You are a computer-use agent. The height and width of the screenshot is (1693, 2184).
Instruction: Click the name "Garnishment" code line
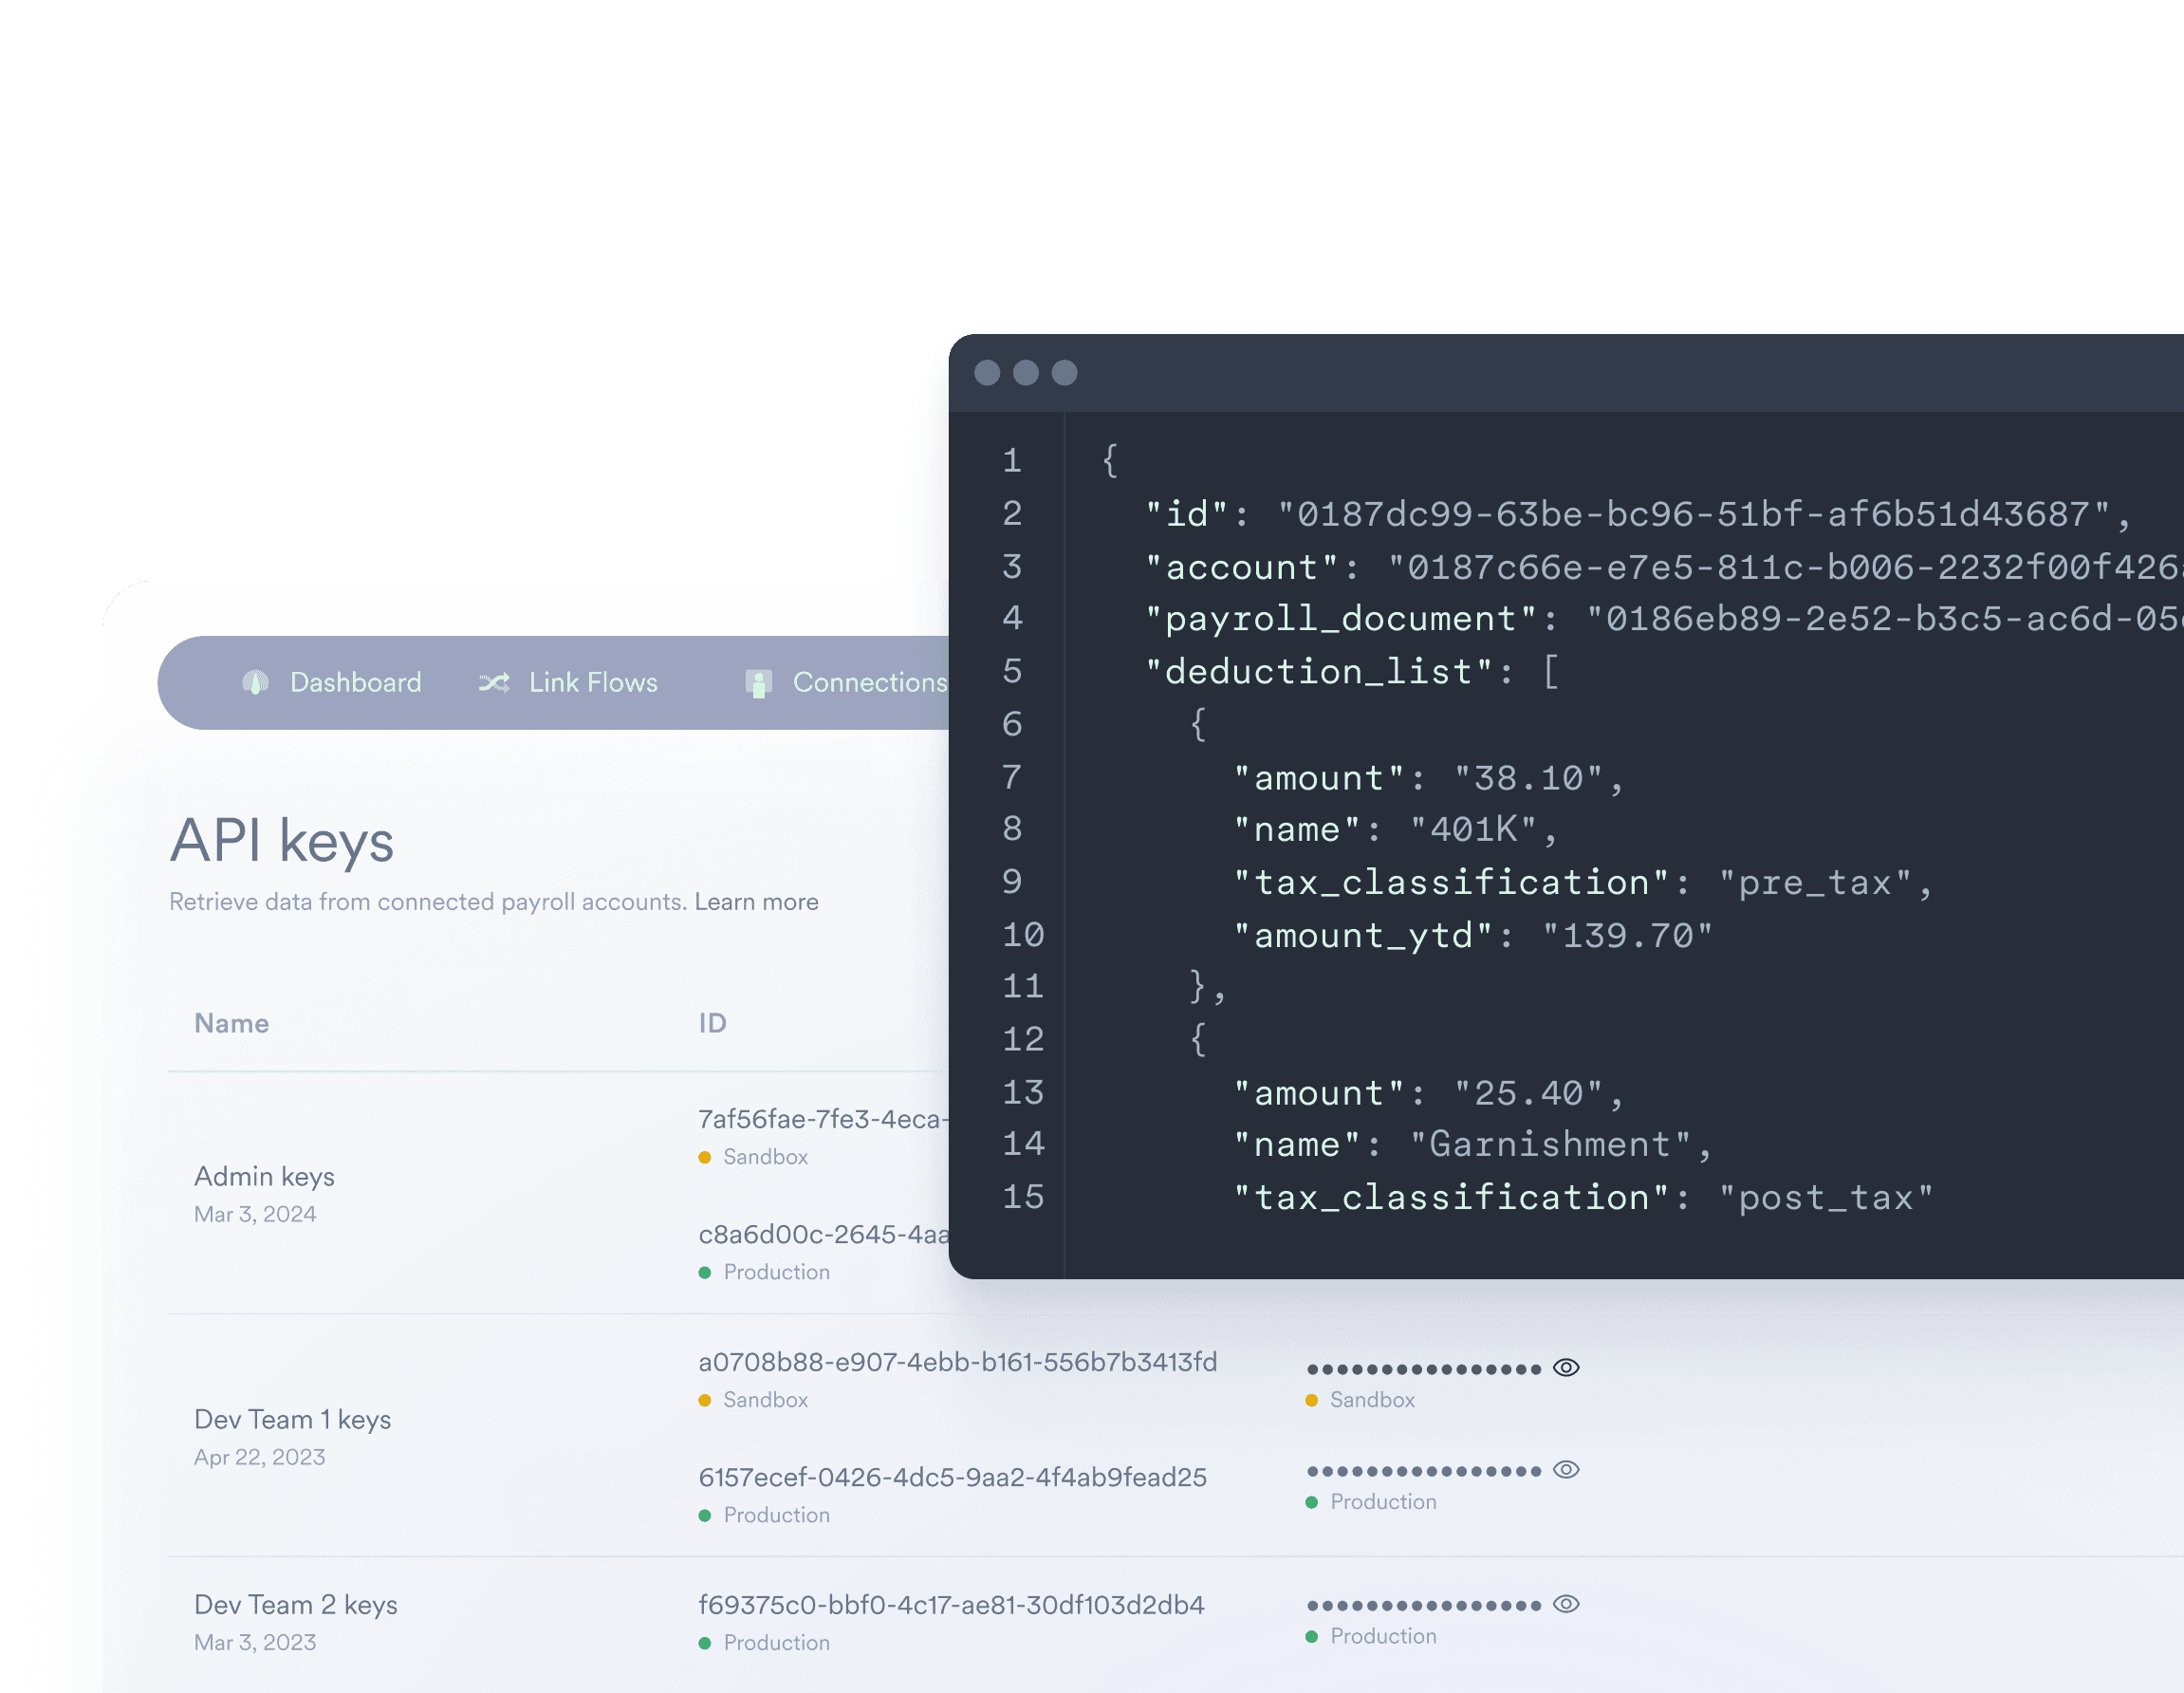1473,1144
